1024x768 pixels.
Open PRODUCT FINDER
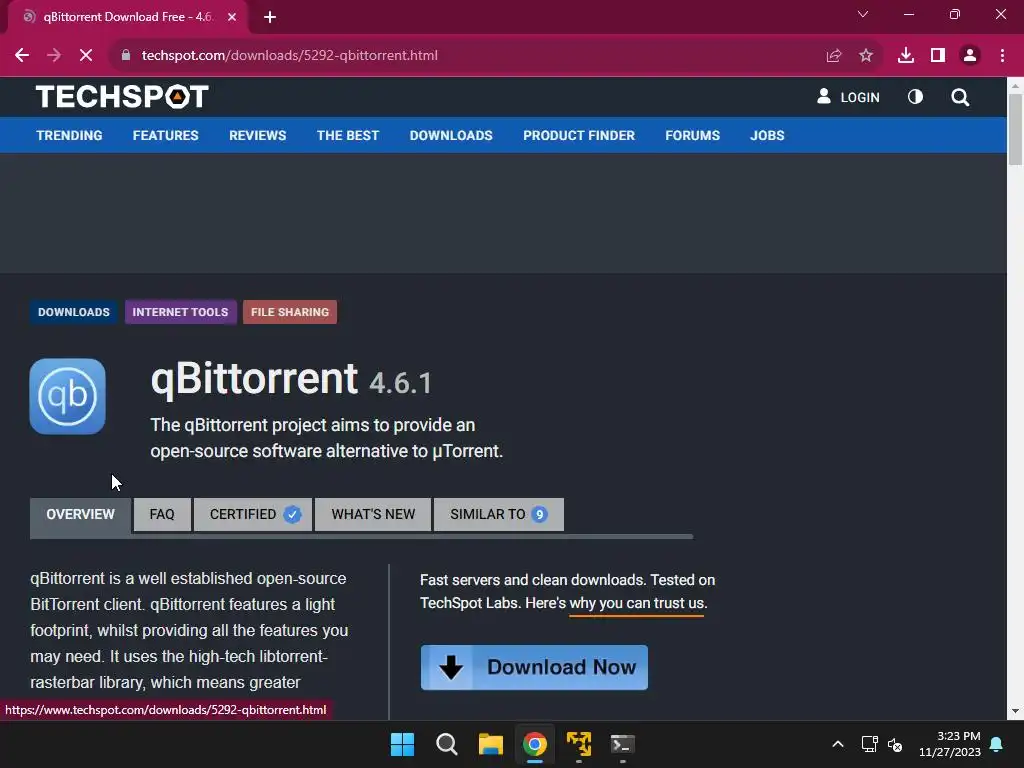tap(579, 135)
